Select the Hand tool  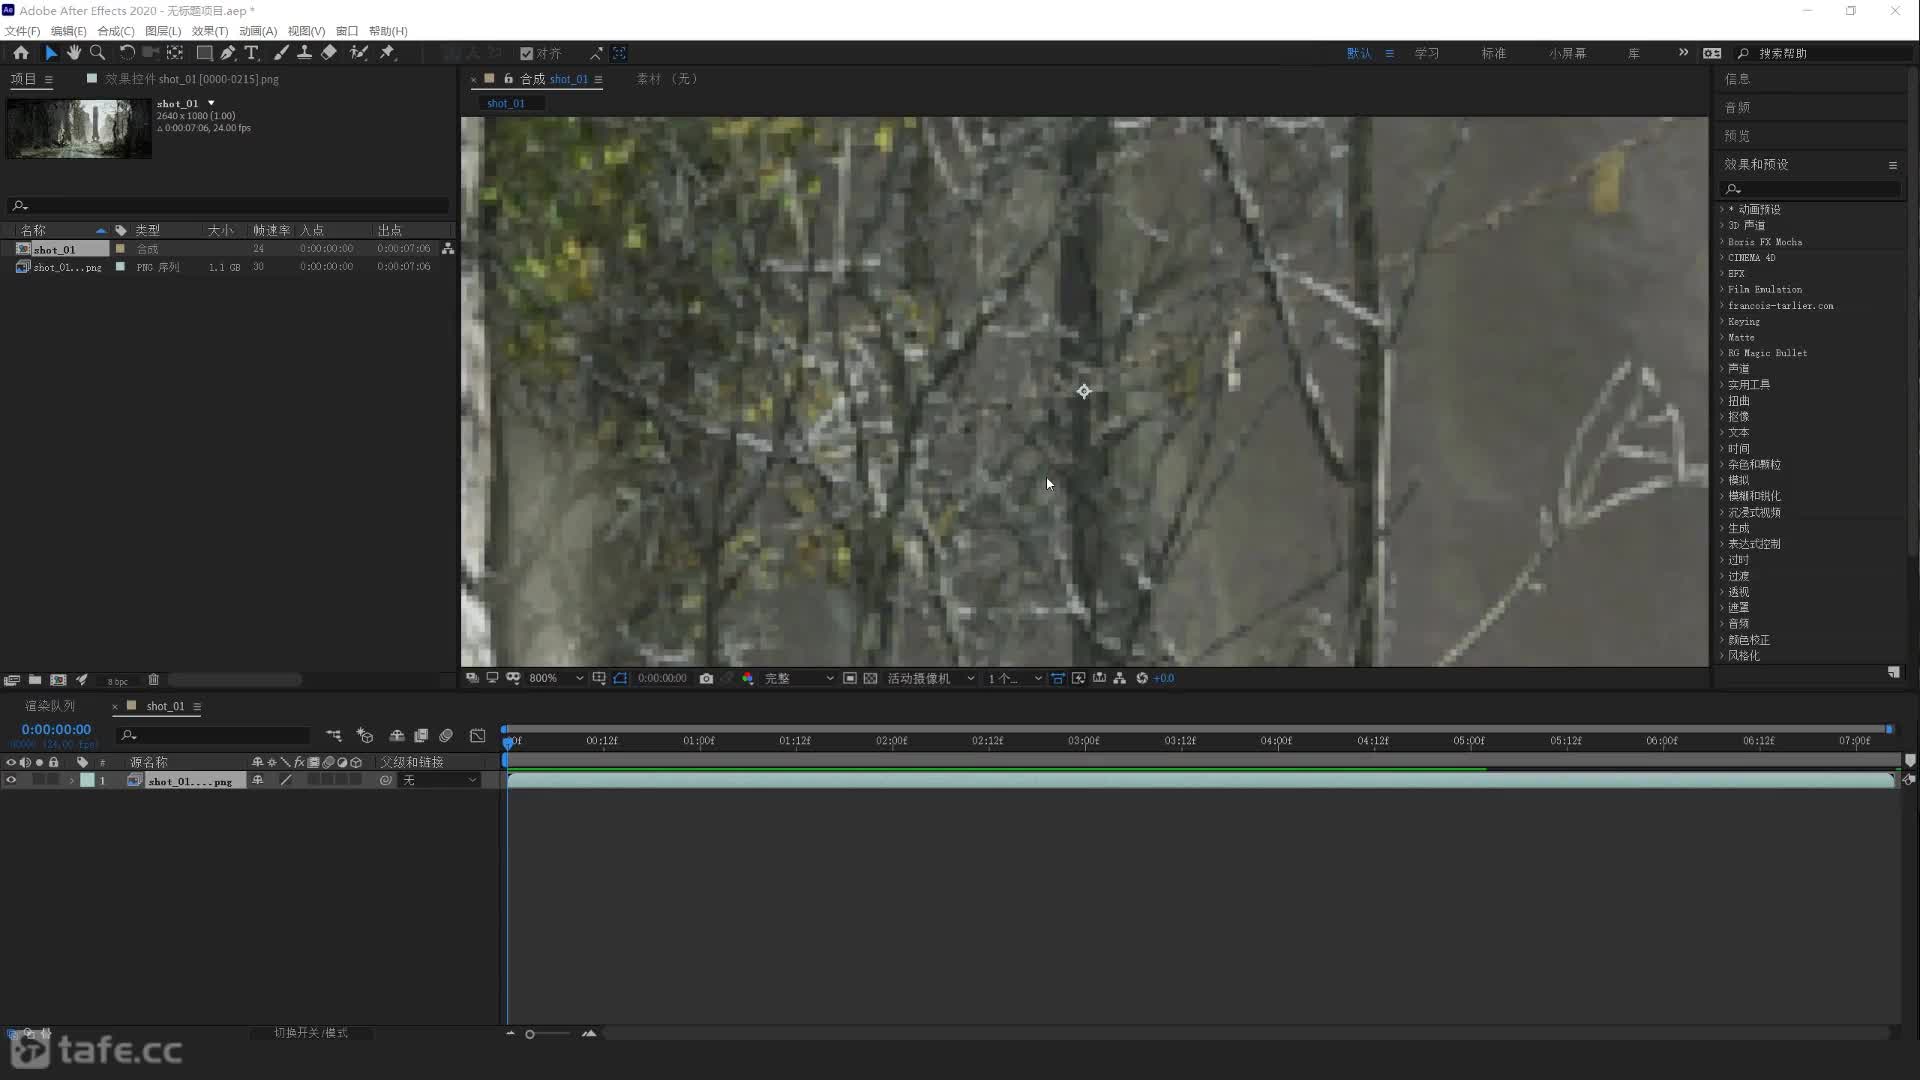tap(74, 53)
